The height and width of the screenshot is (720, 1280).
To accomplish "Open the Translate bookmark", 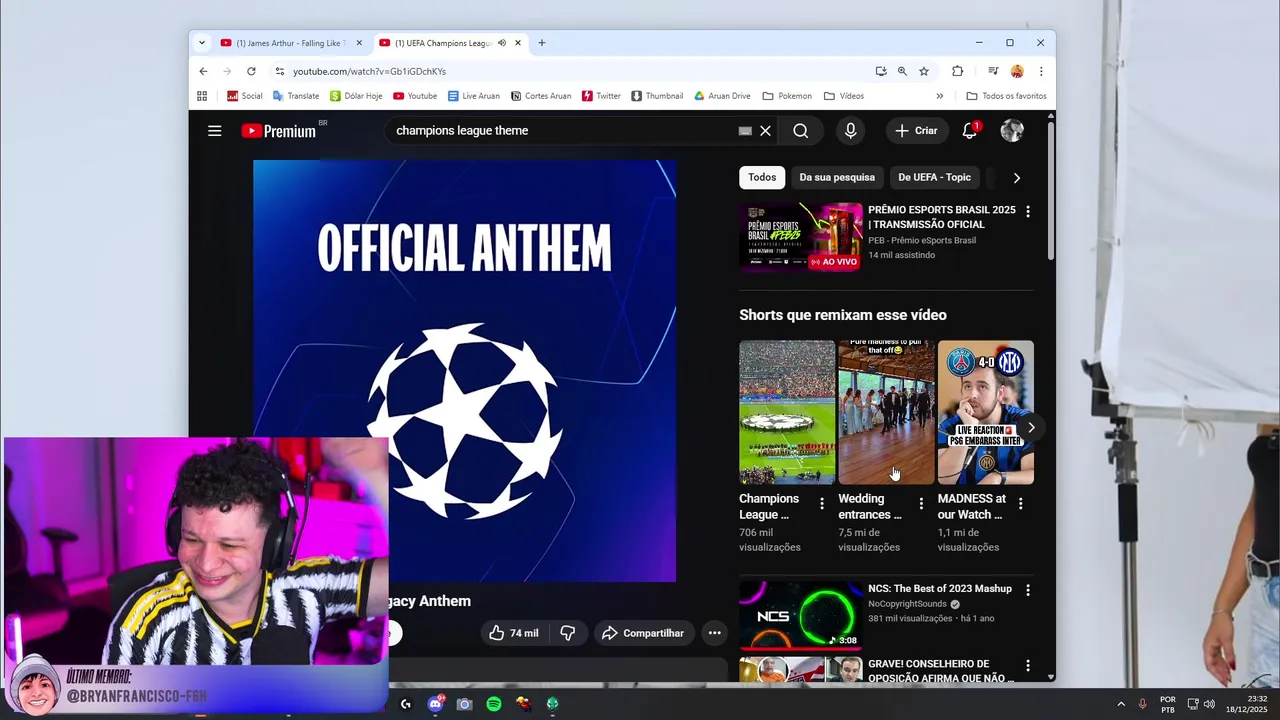I will coord(296,96).
